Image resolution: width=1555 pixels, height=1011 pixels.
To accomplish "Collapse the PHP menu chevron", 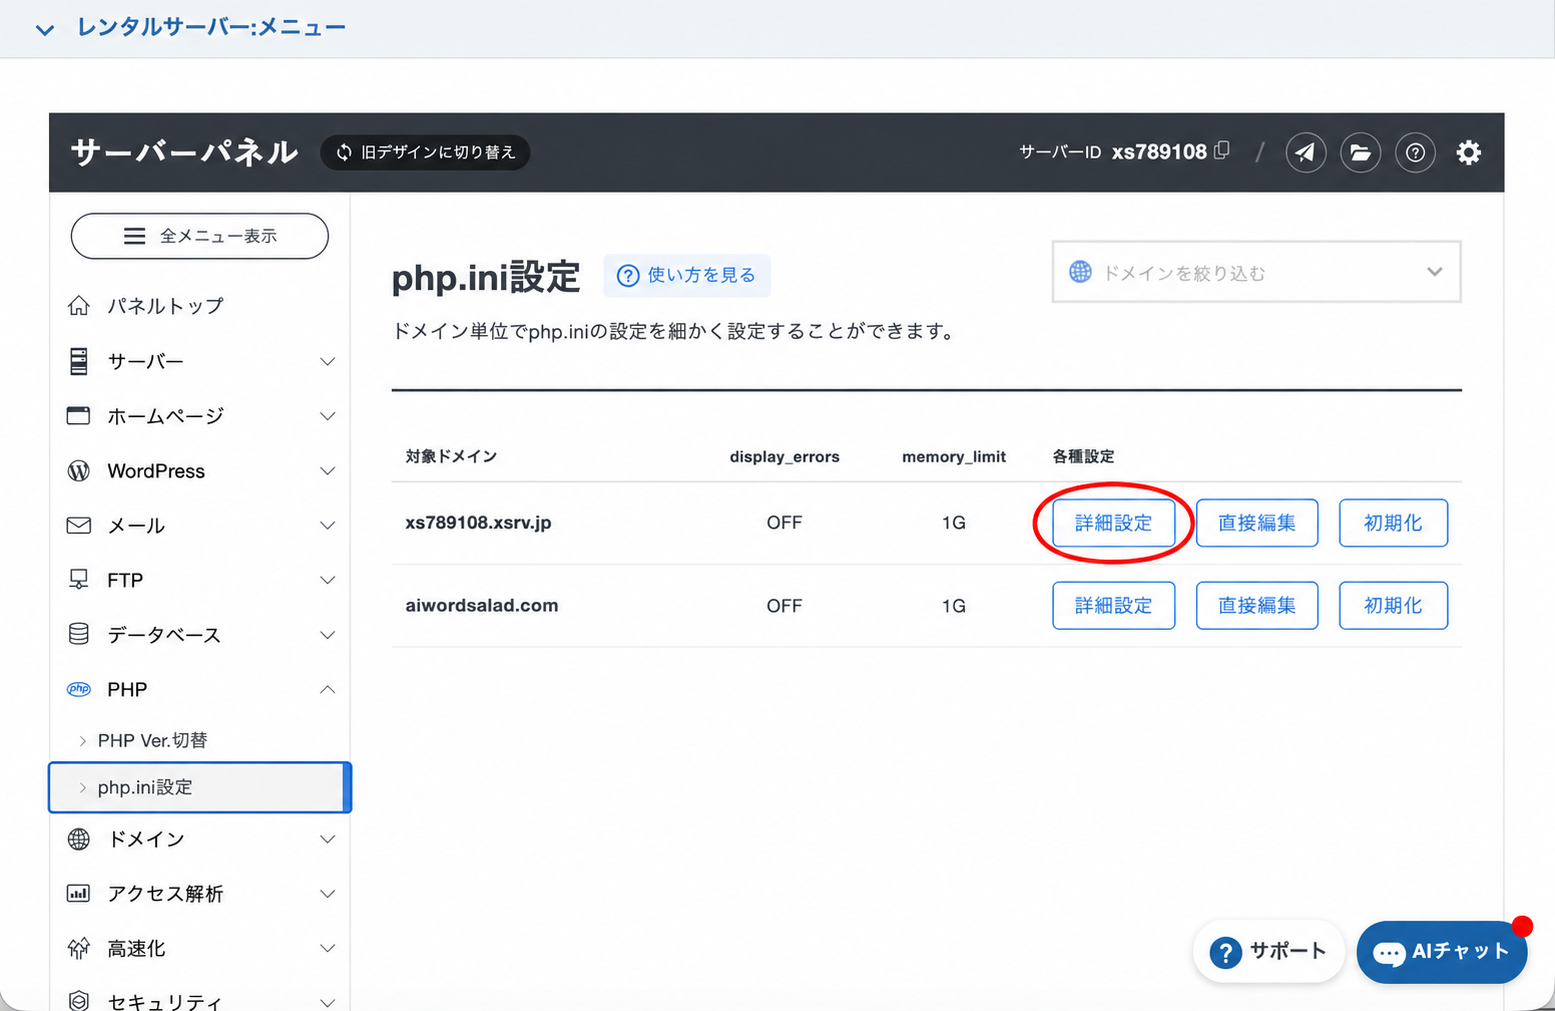I will (327, 689).
